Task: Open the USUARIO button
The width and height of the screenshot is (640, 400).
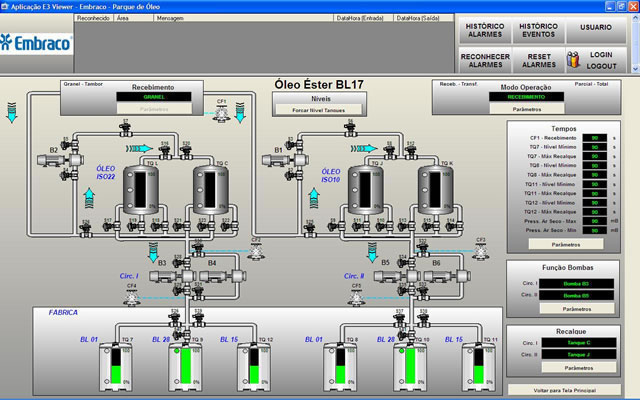Action: (596, 30)
